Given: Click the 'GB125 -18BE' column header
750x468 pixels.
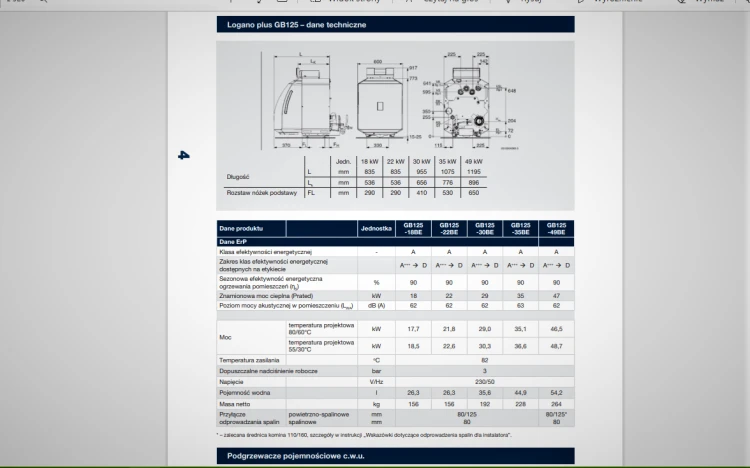Looking at the screenshot, I should point(413,229).
